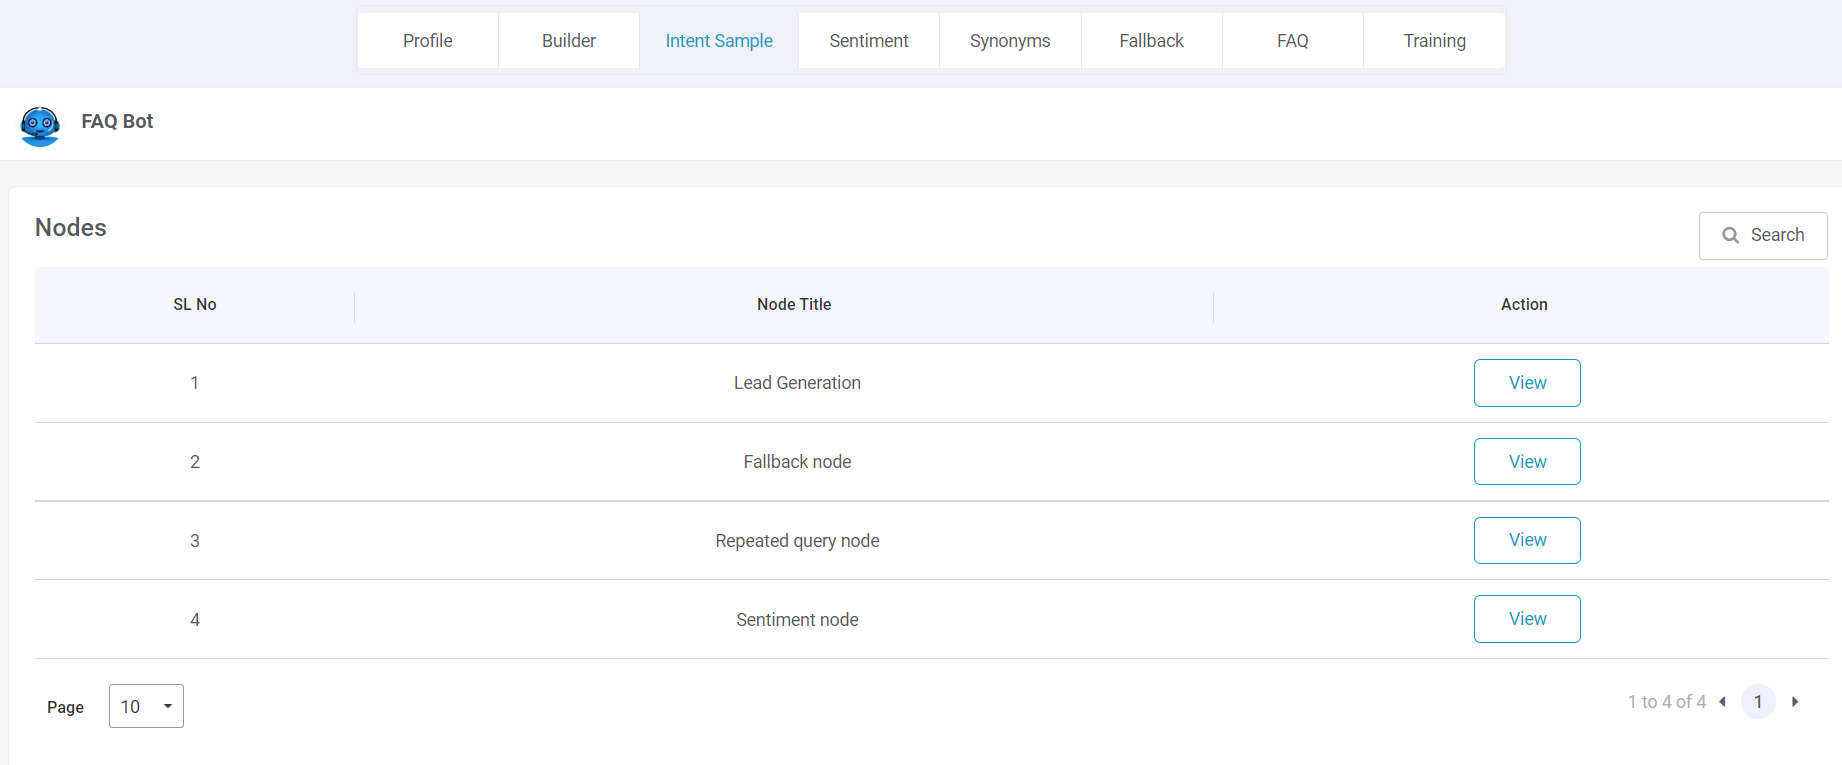Select the Intent Sample tab
Viewport: 1842px width, 765px height.
point(719,41)
